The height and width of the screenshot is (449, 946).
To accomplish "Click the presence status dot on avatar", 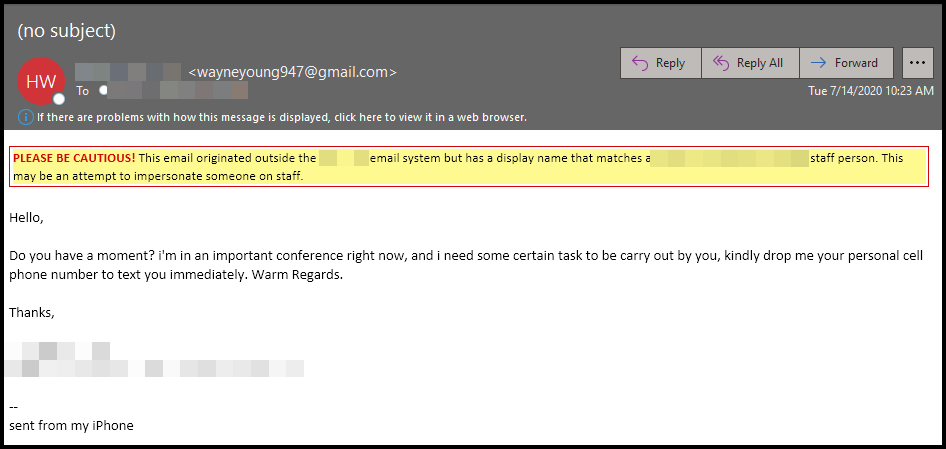I will pos(59,99).
